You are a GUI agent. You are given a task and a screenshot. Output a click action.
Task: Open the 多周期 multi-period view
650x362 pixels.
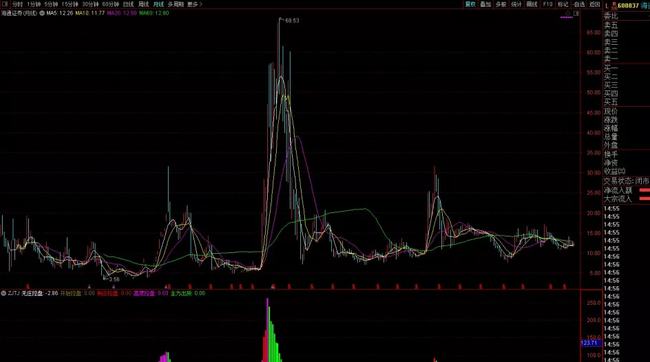(x=176, y=4)
